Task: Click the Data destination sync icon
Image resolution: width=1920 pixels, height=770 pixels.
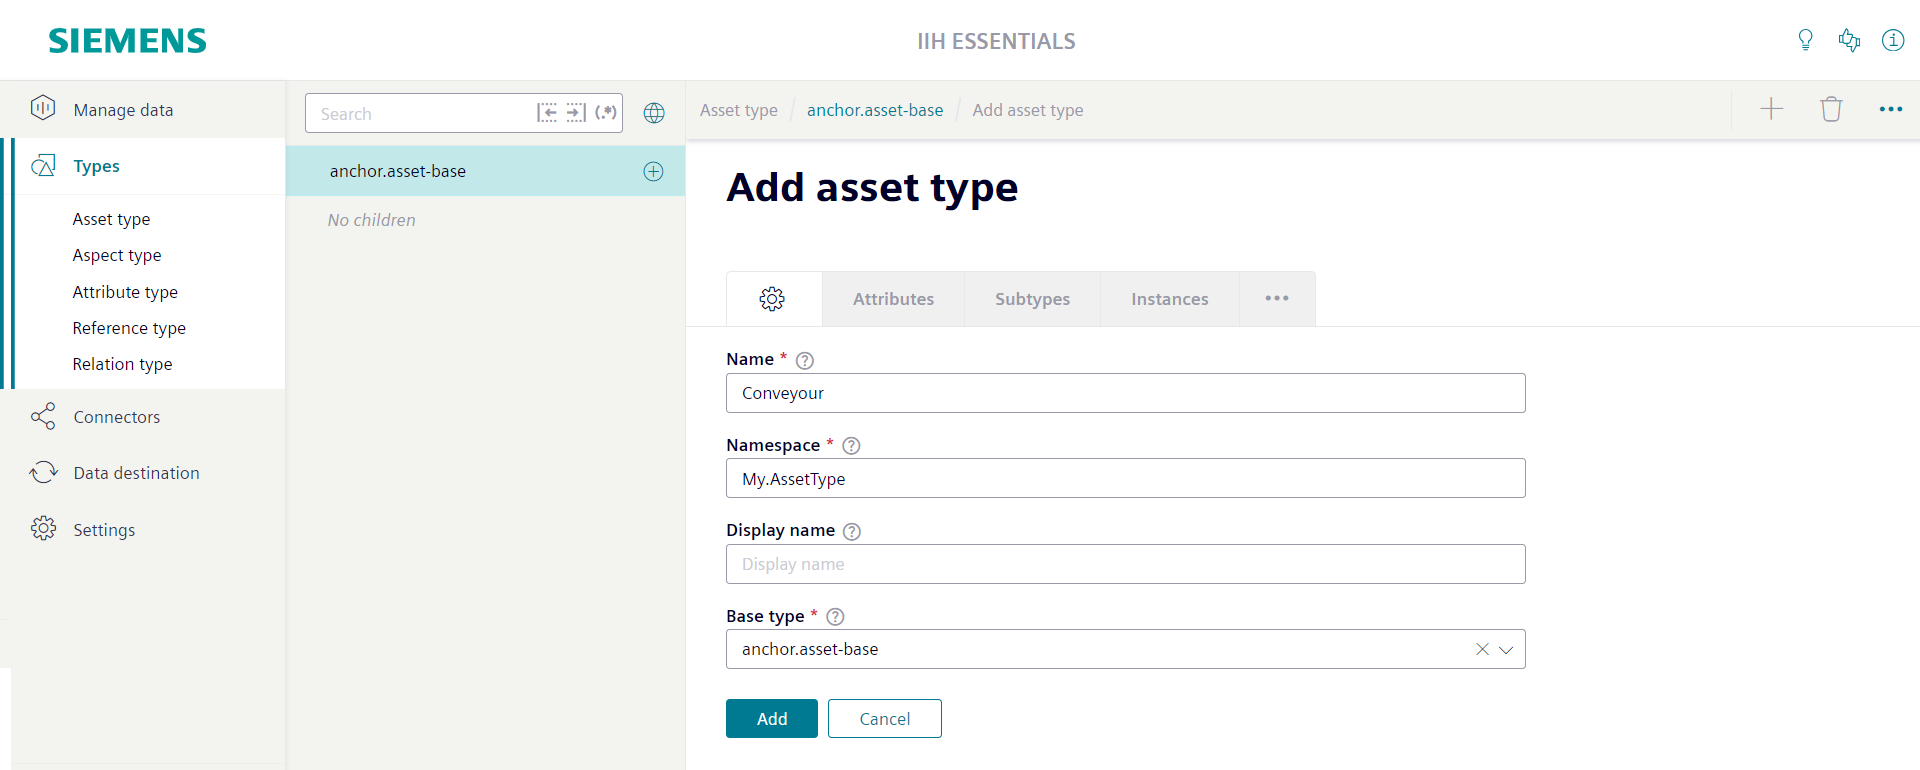Action: pyautogui.click(x=43, y=472)
